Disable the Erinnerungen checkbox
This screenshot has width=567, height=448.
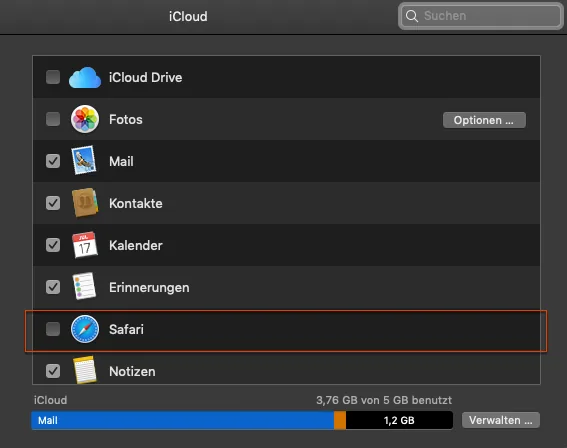tap(53, 287)
